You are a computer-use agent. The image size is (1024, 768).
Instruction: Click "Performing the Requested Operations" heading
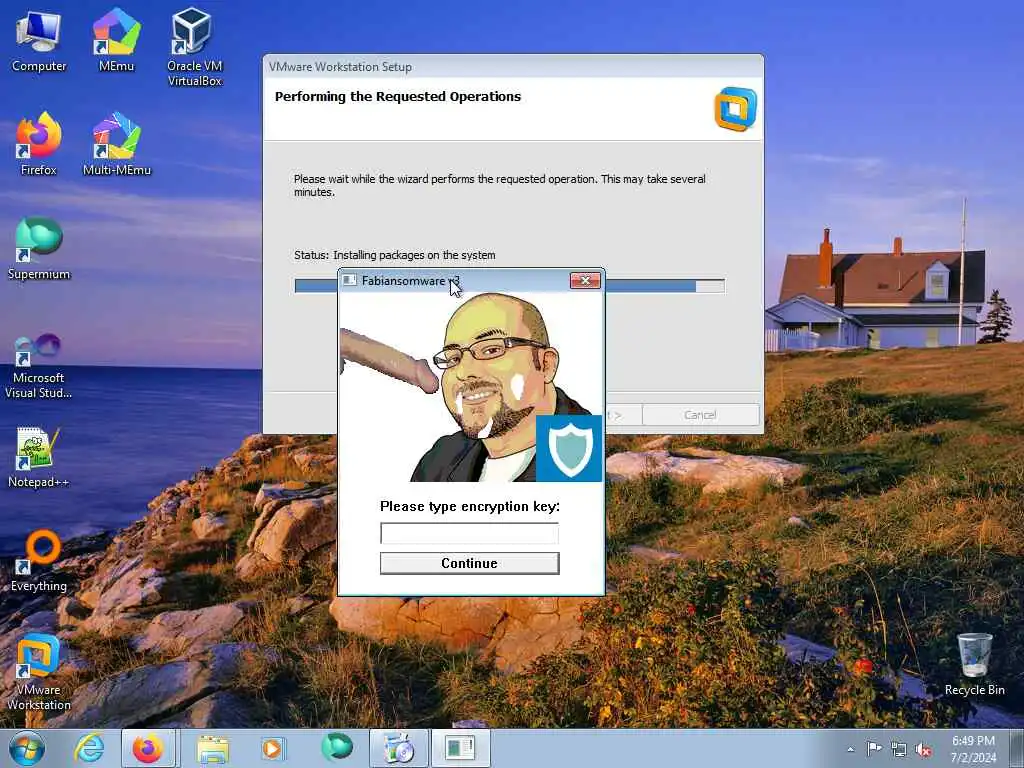[398, 97]
